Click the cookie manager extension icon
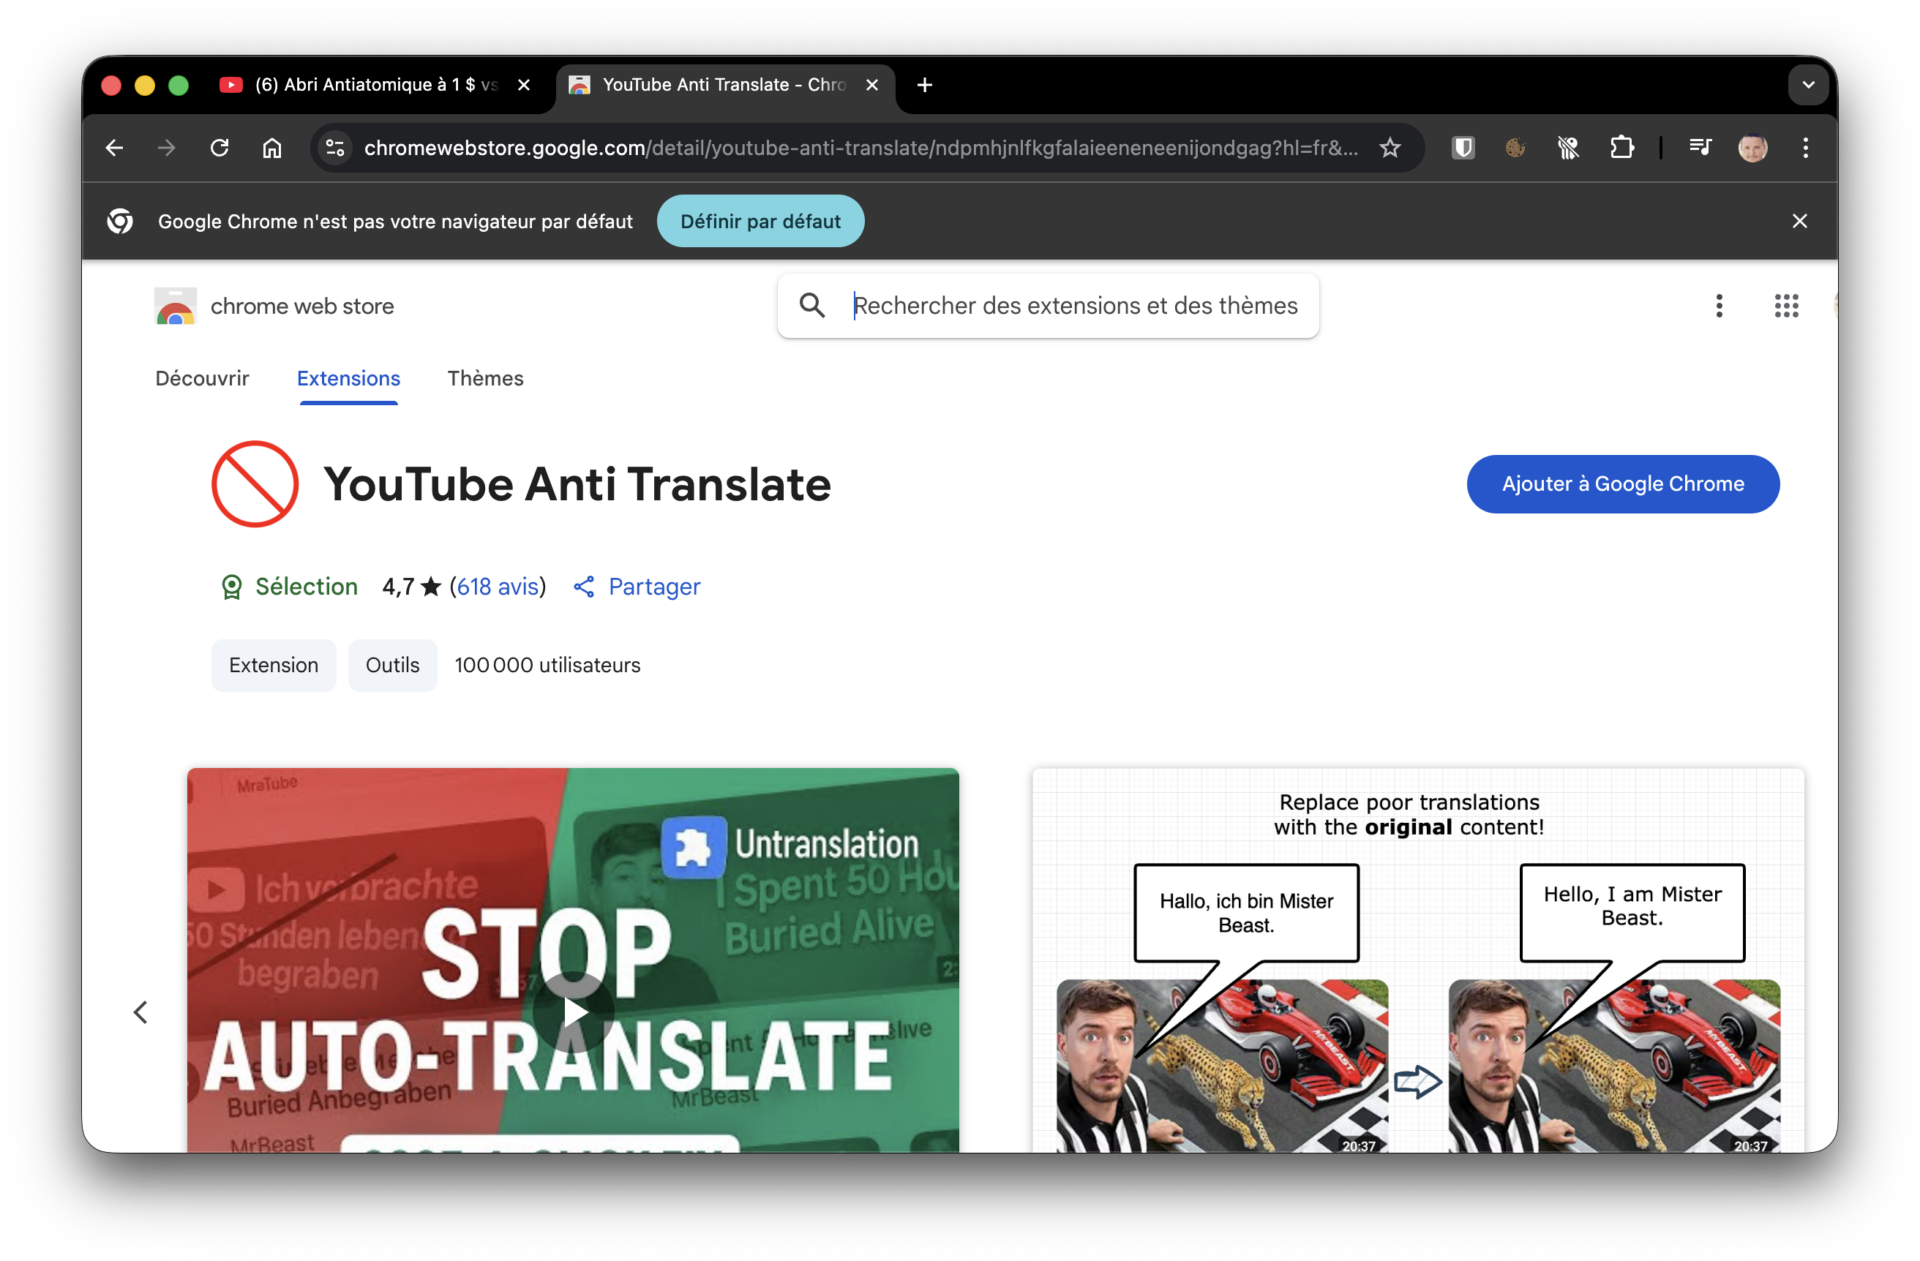Screen dimensions: 1920x1261 click(x=1514, y=147)
